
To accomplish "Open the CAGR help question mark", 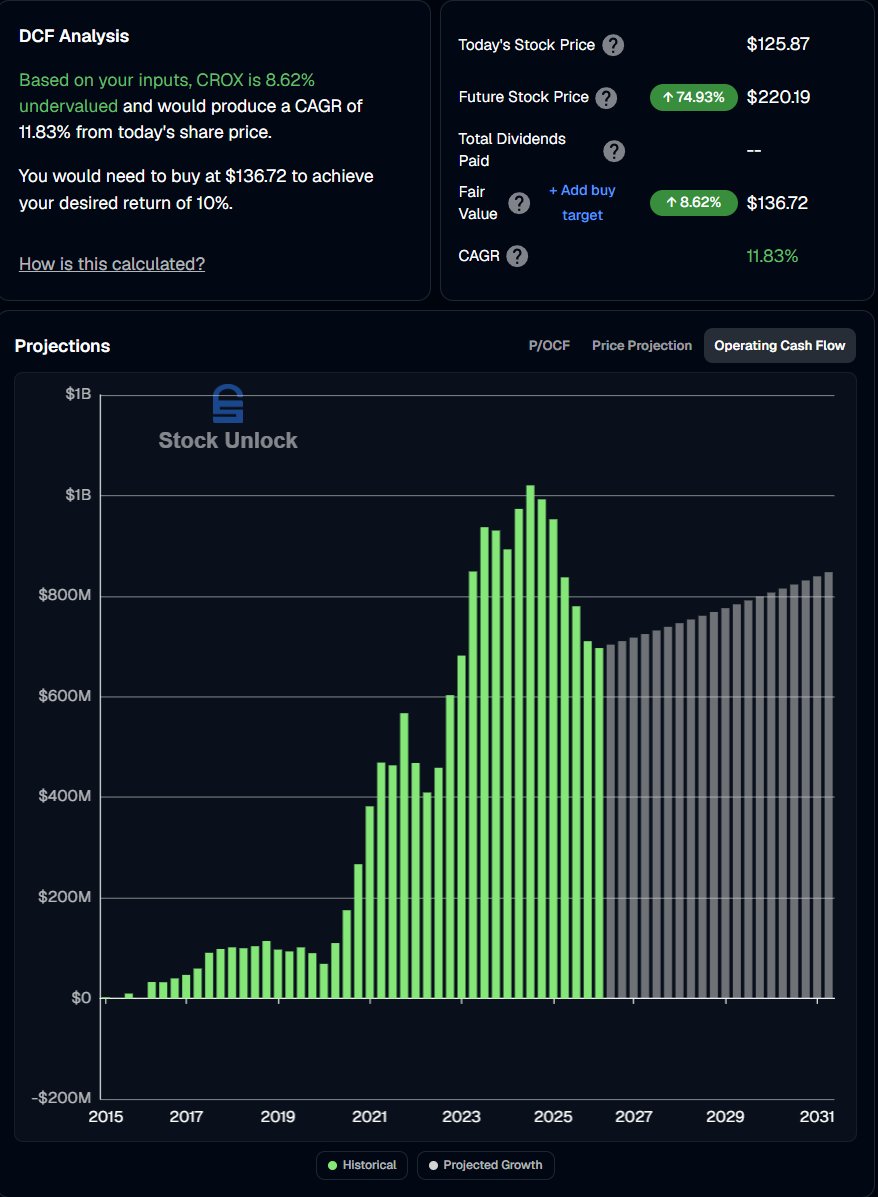I will click(517, 256).
